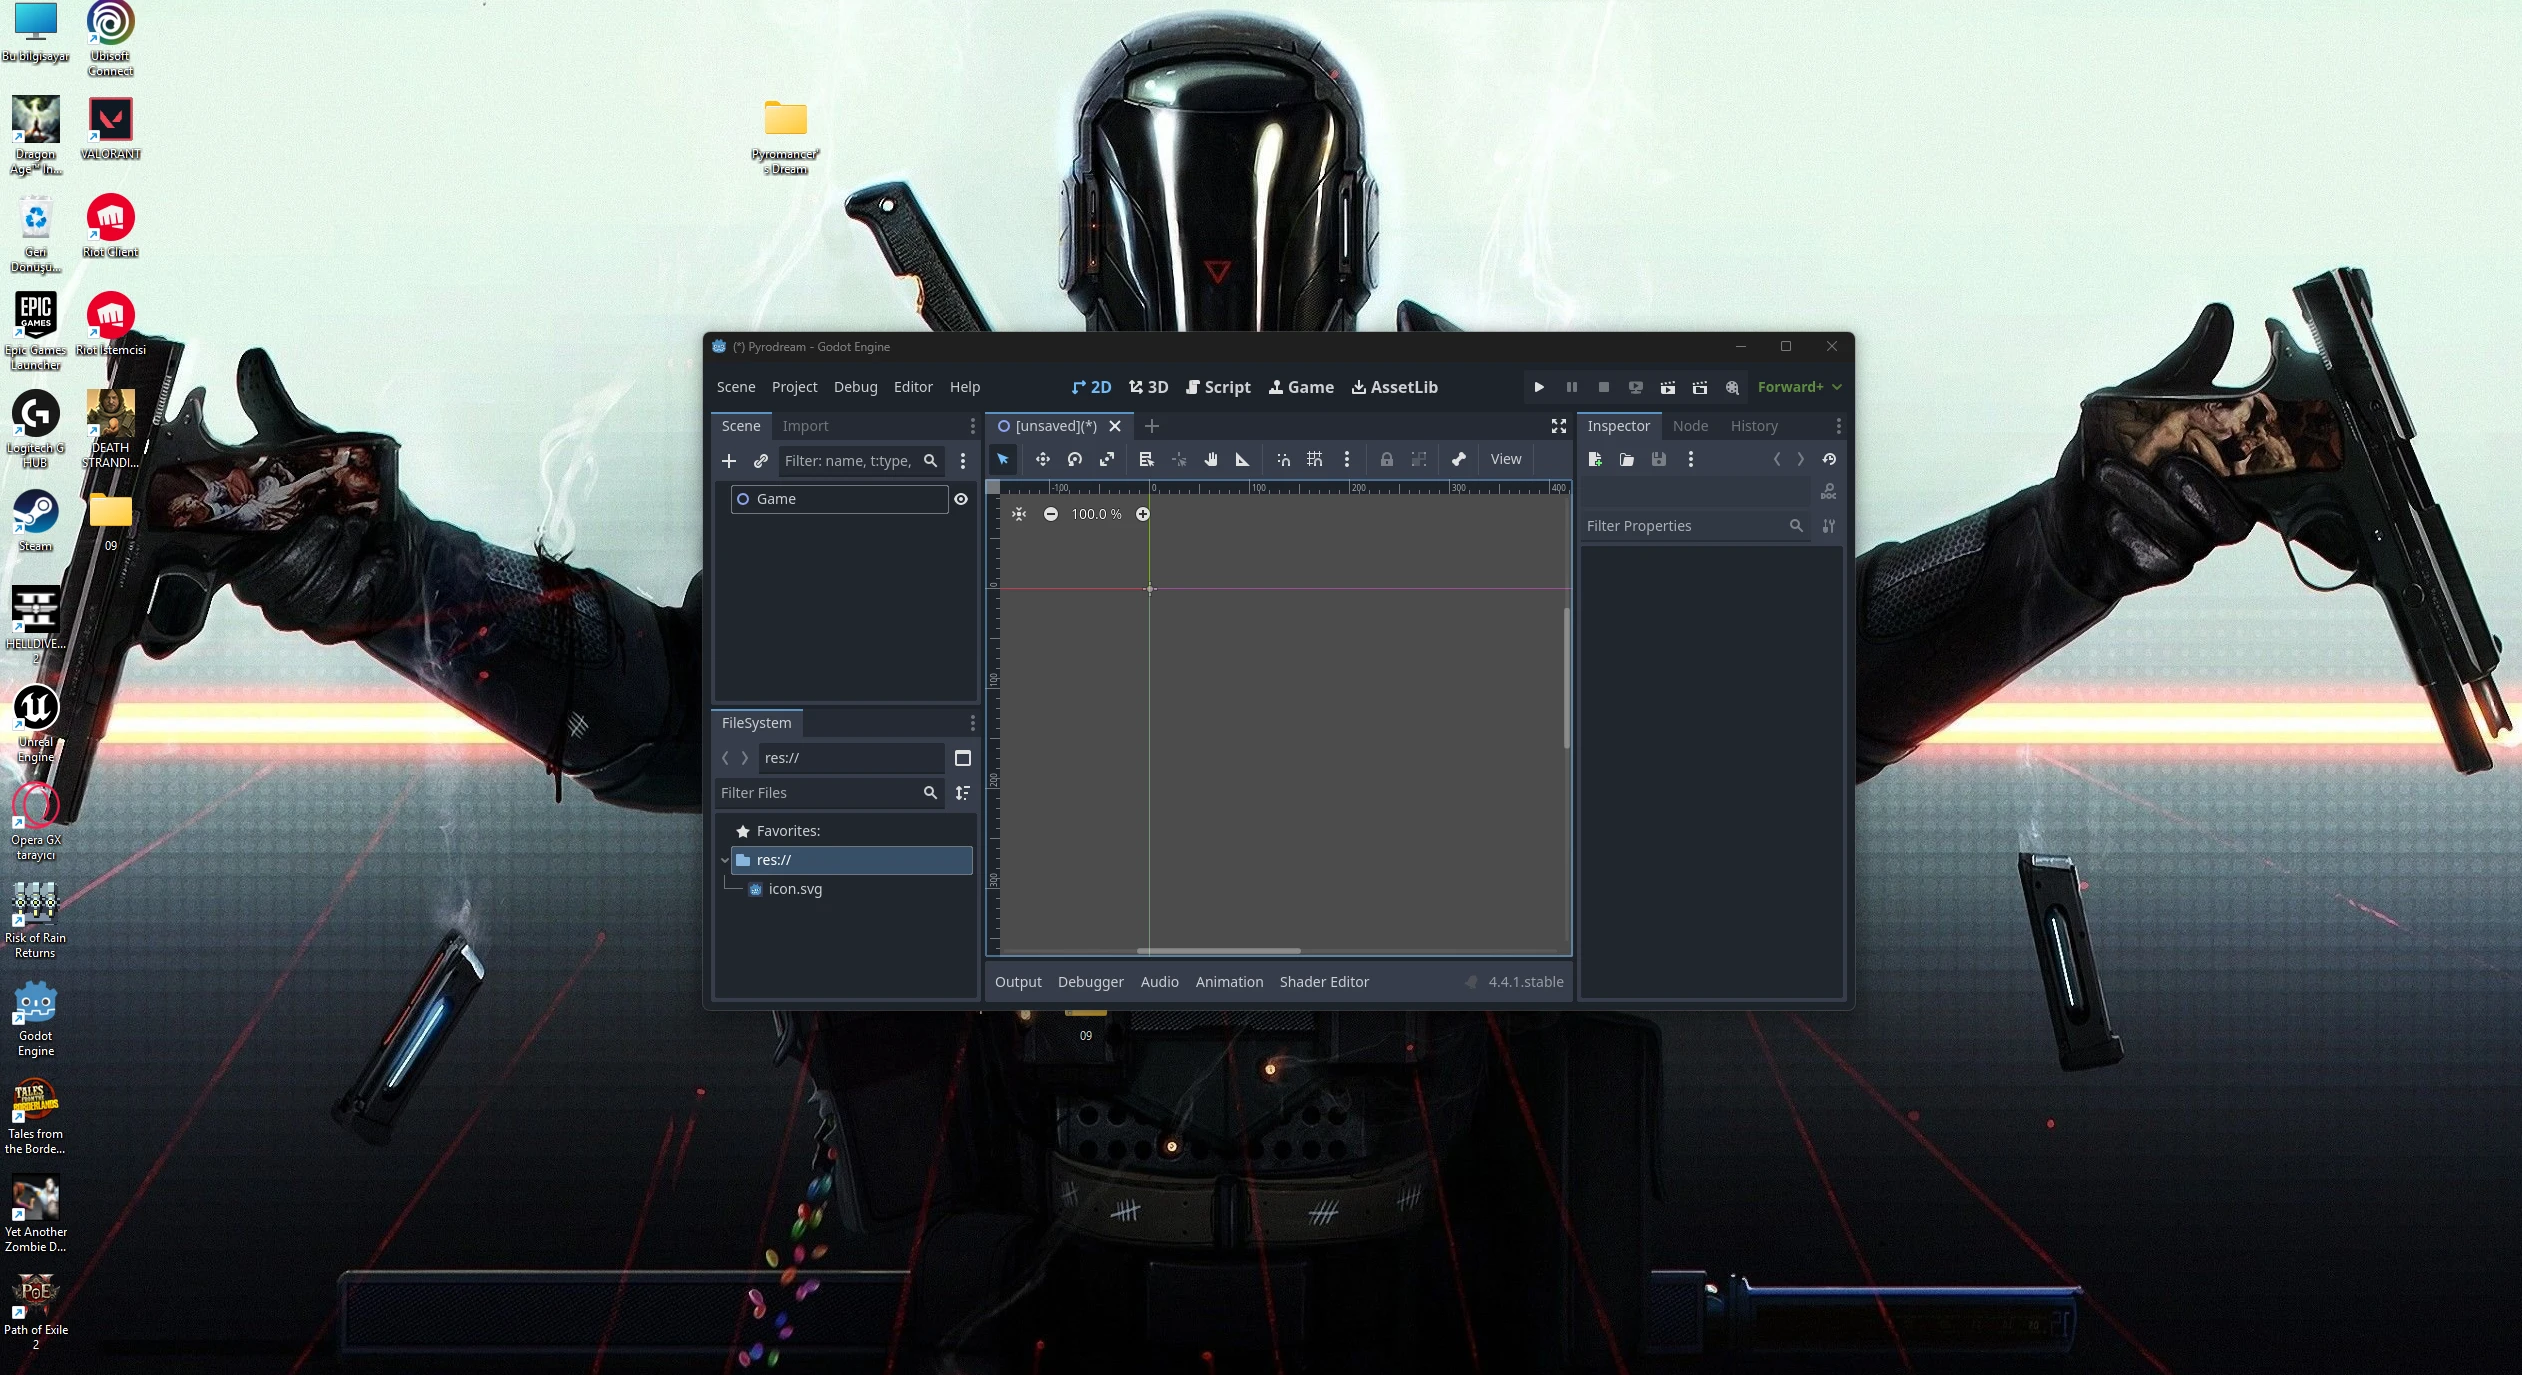Open Inspector property tools icon
Image resolution: width=2522 pixels, height=1375 pixels.
pos(1829,526)
